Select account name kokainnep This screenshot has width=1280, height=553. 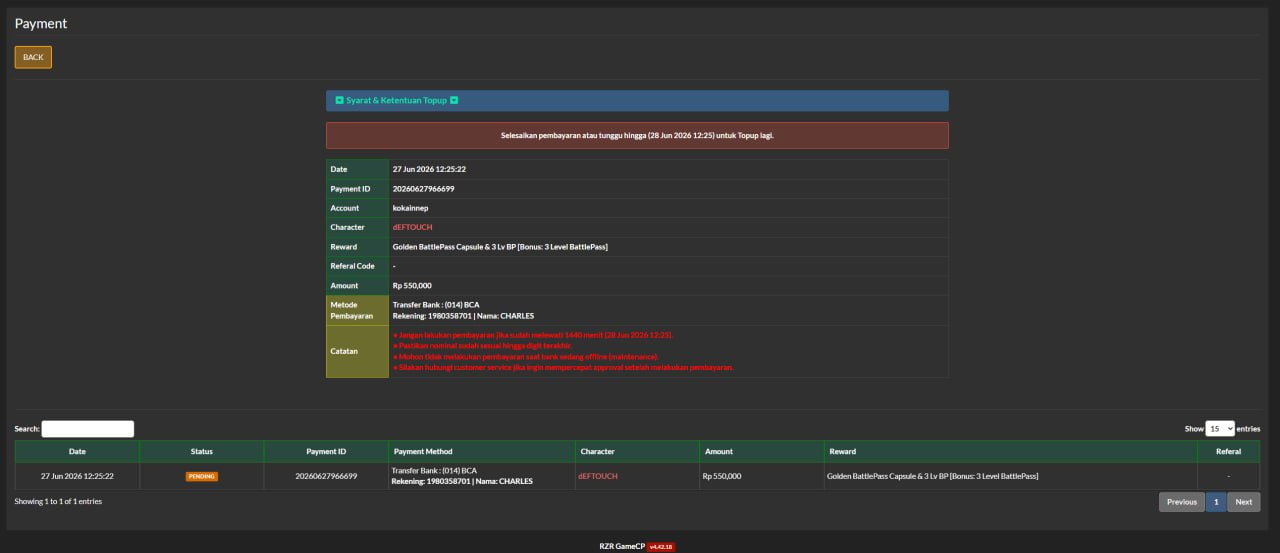[411, 208]
